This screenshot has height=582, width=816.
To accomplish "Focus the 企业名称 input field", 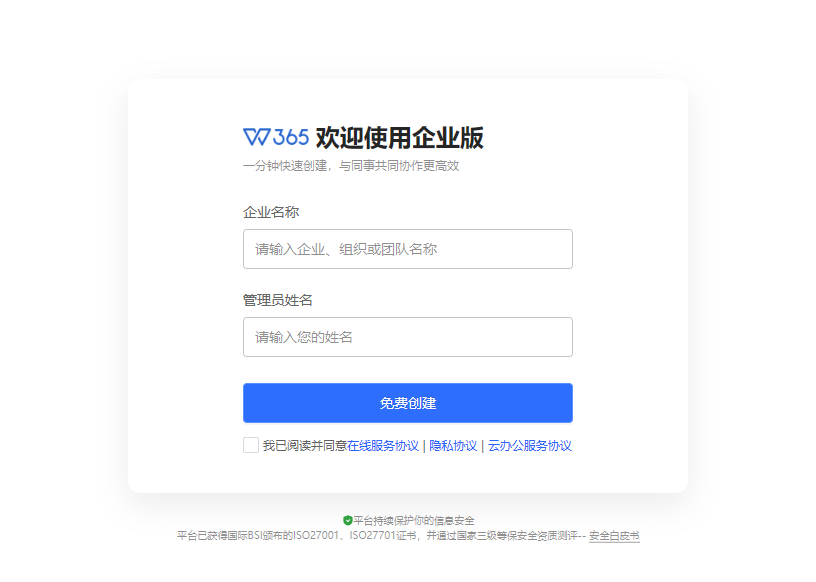I will (407, 249).
